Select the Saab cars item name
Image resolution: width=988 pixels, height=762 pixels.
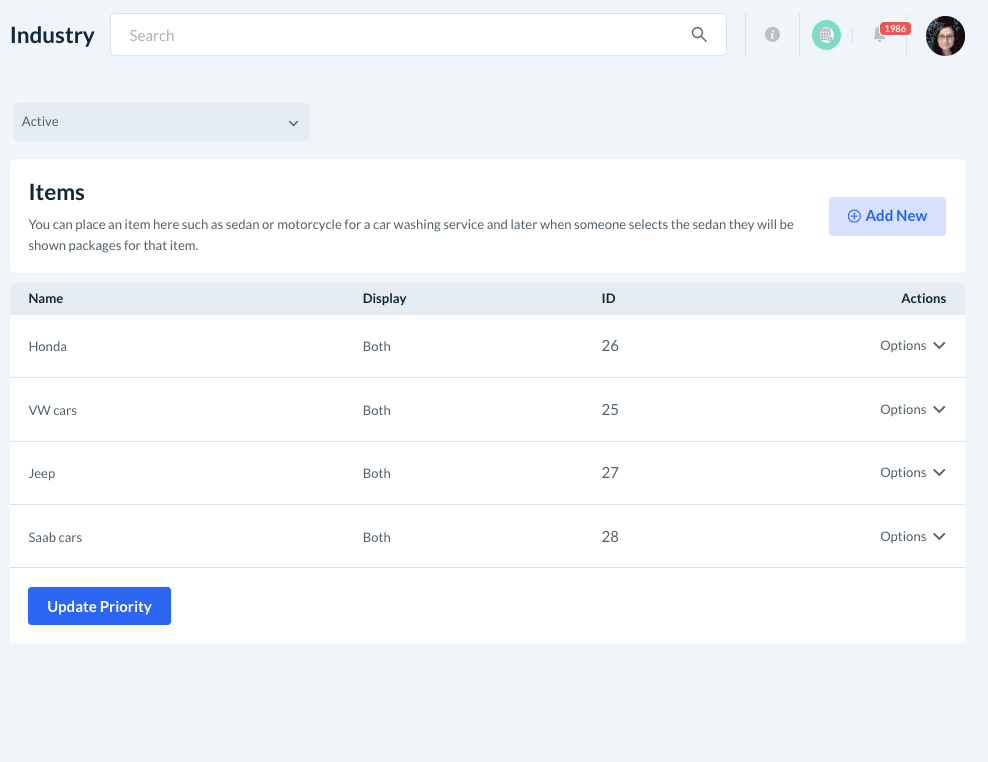coord(55,538)
